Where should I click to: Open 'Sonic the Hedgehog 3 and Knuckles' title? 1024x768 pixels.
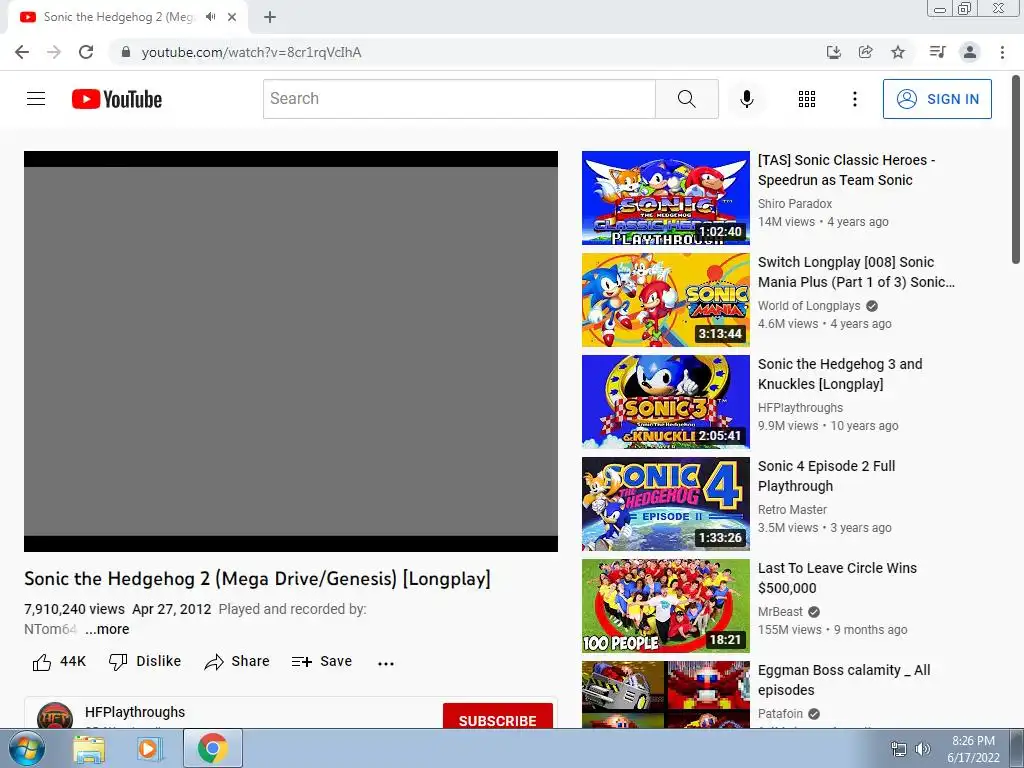tap(840, 374)
